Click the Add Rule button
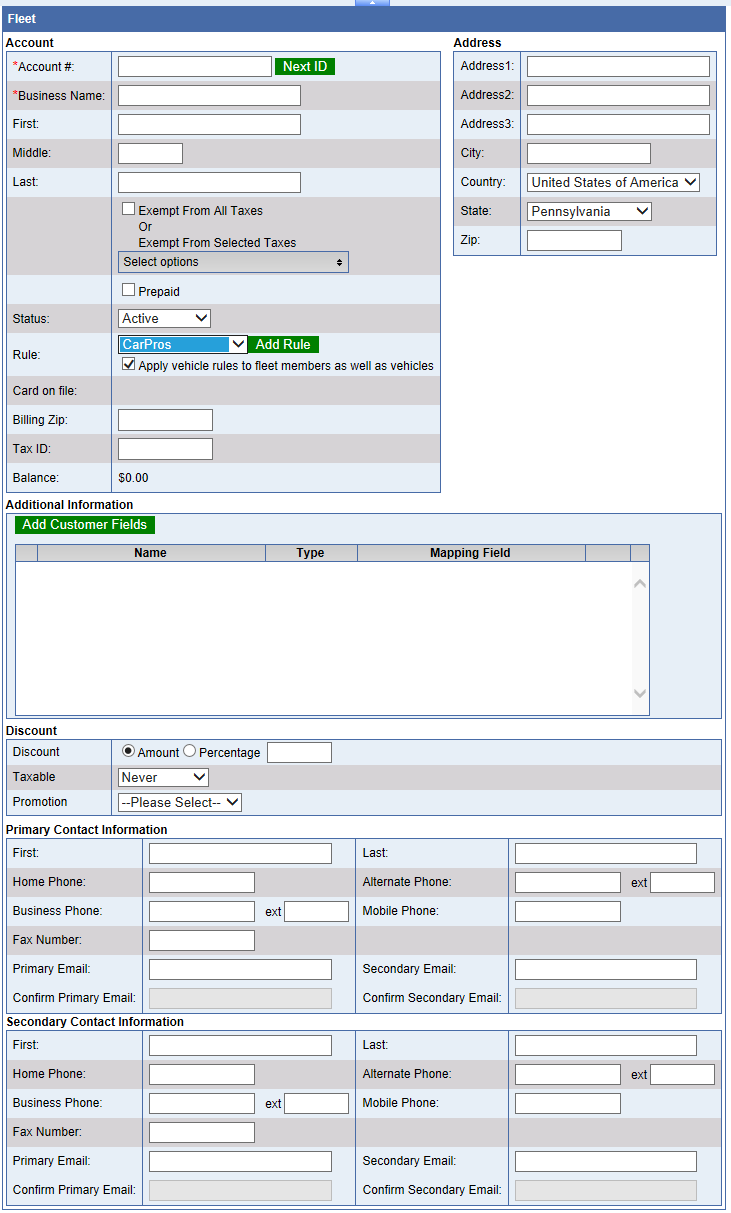Image resolution: width=731 pixels, height=1213 pixels. [x=283, y=344]
